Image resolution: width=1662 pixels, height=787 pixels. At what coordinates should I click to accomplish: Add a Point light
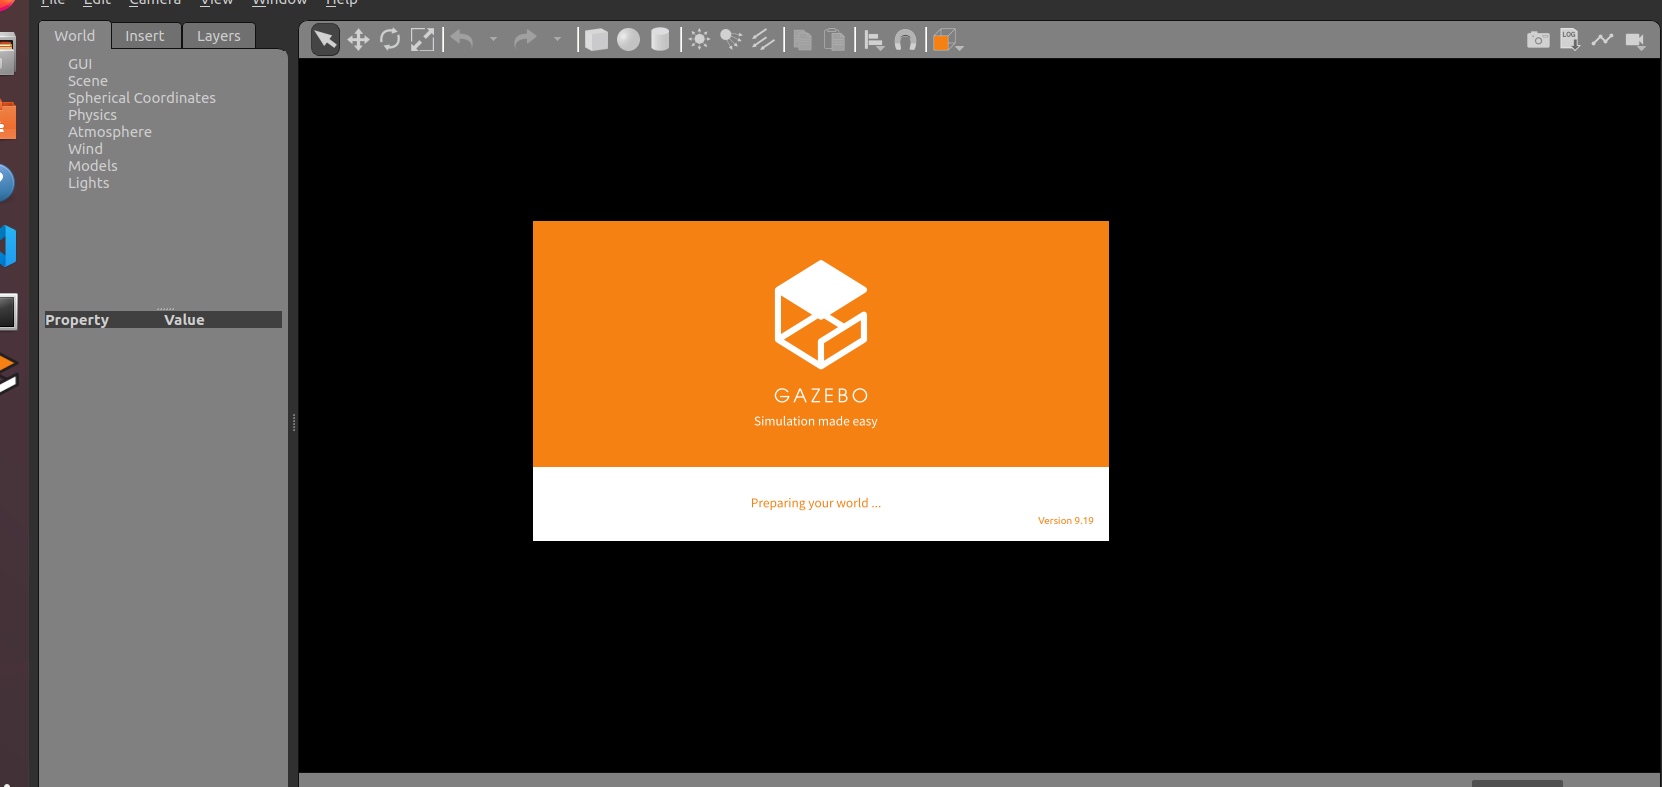pyautogui.click(x=700, y=39)
